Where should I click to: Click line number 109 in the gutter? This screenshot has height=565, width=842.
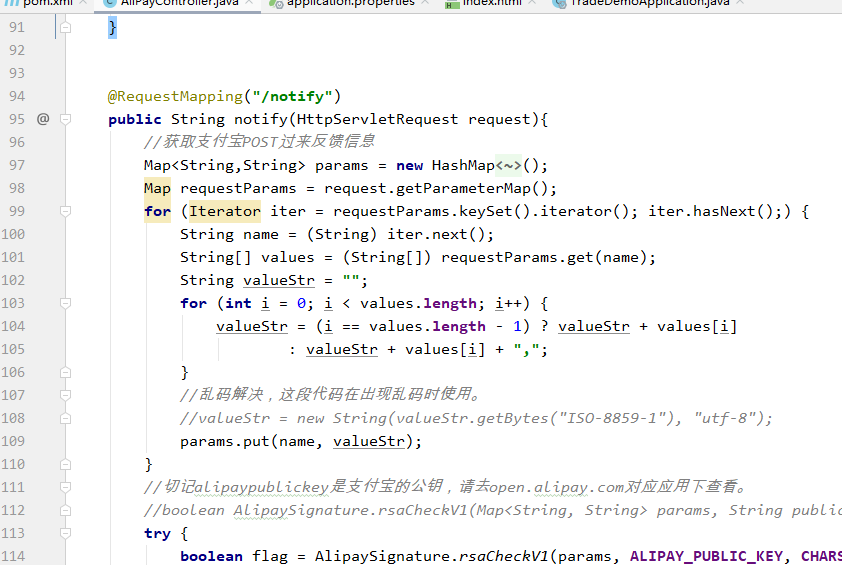pos(13,441)
